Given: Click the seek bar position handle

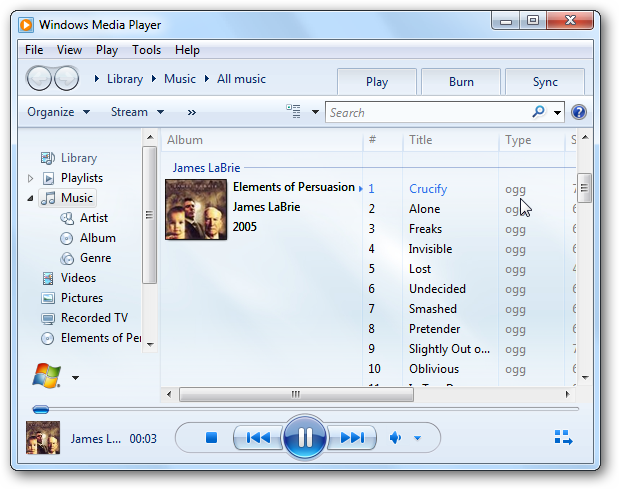Looking at the screenshot, I should tap(41, 409).
